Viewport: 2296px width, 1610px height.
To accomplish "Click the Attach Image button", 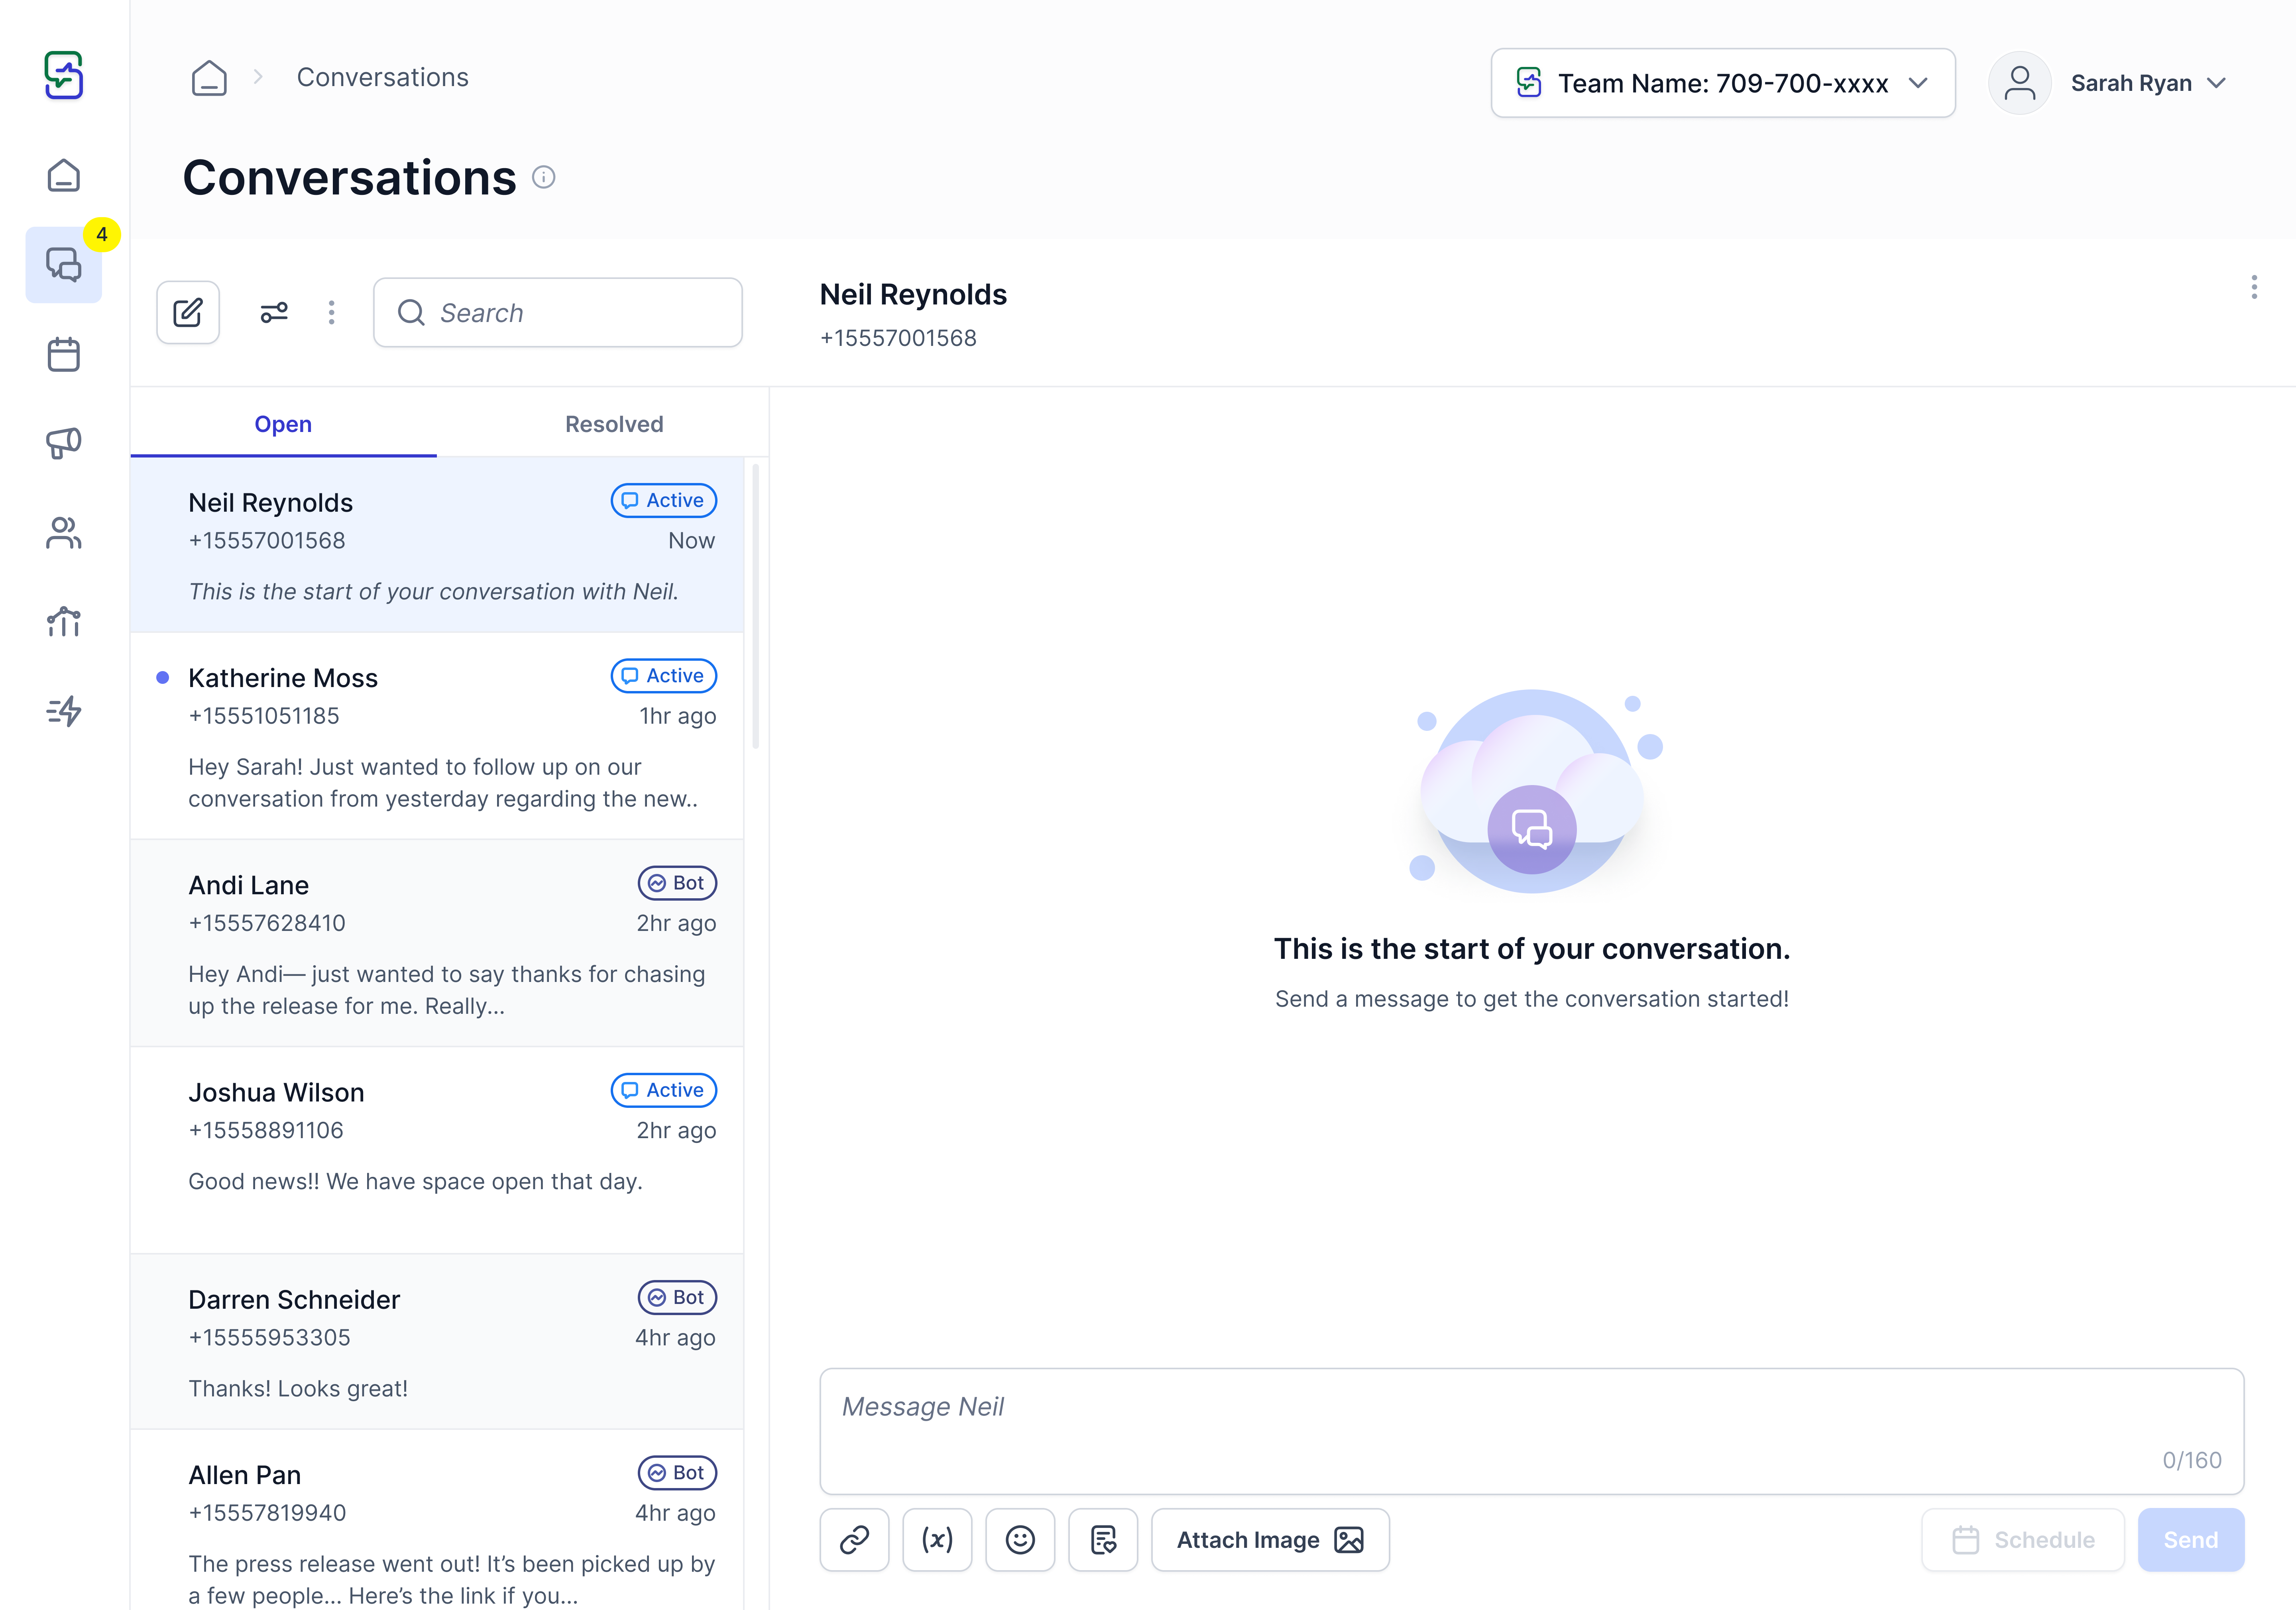I will 1270,1540.
